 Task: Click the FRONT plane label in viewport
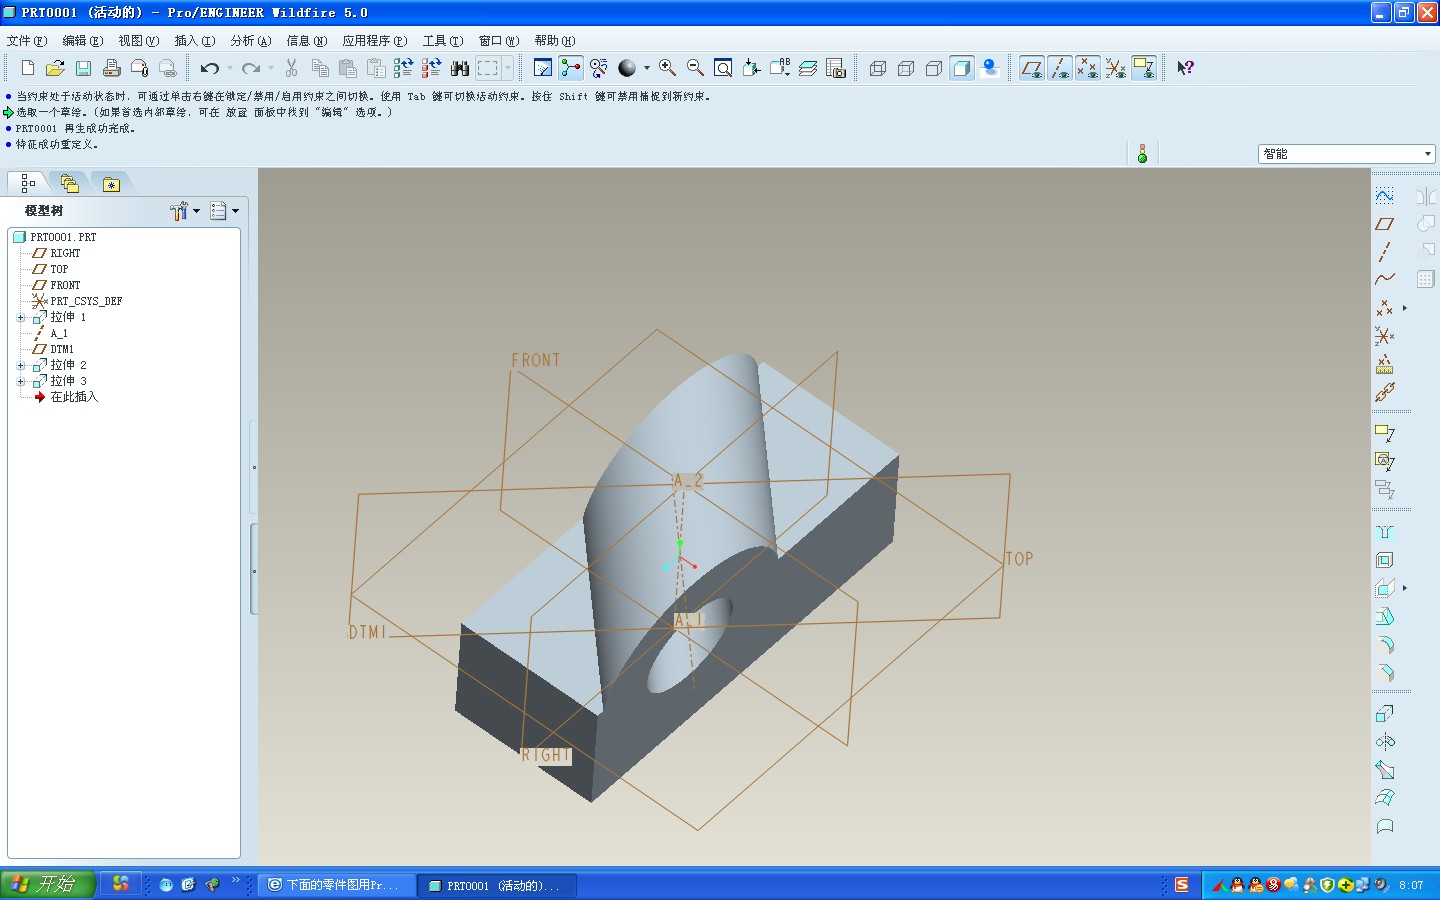point(536,360)
